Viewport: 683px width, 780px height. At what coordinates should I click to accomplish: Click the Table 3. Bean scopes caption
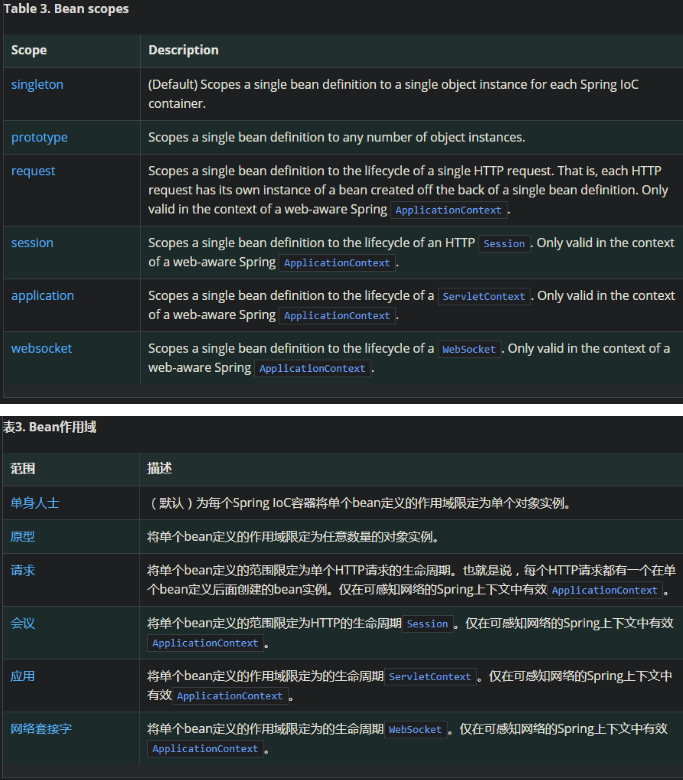click(x=66, y=9)
